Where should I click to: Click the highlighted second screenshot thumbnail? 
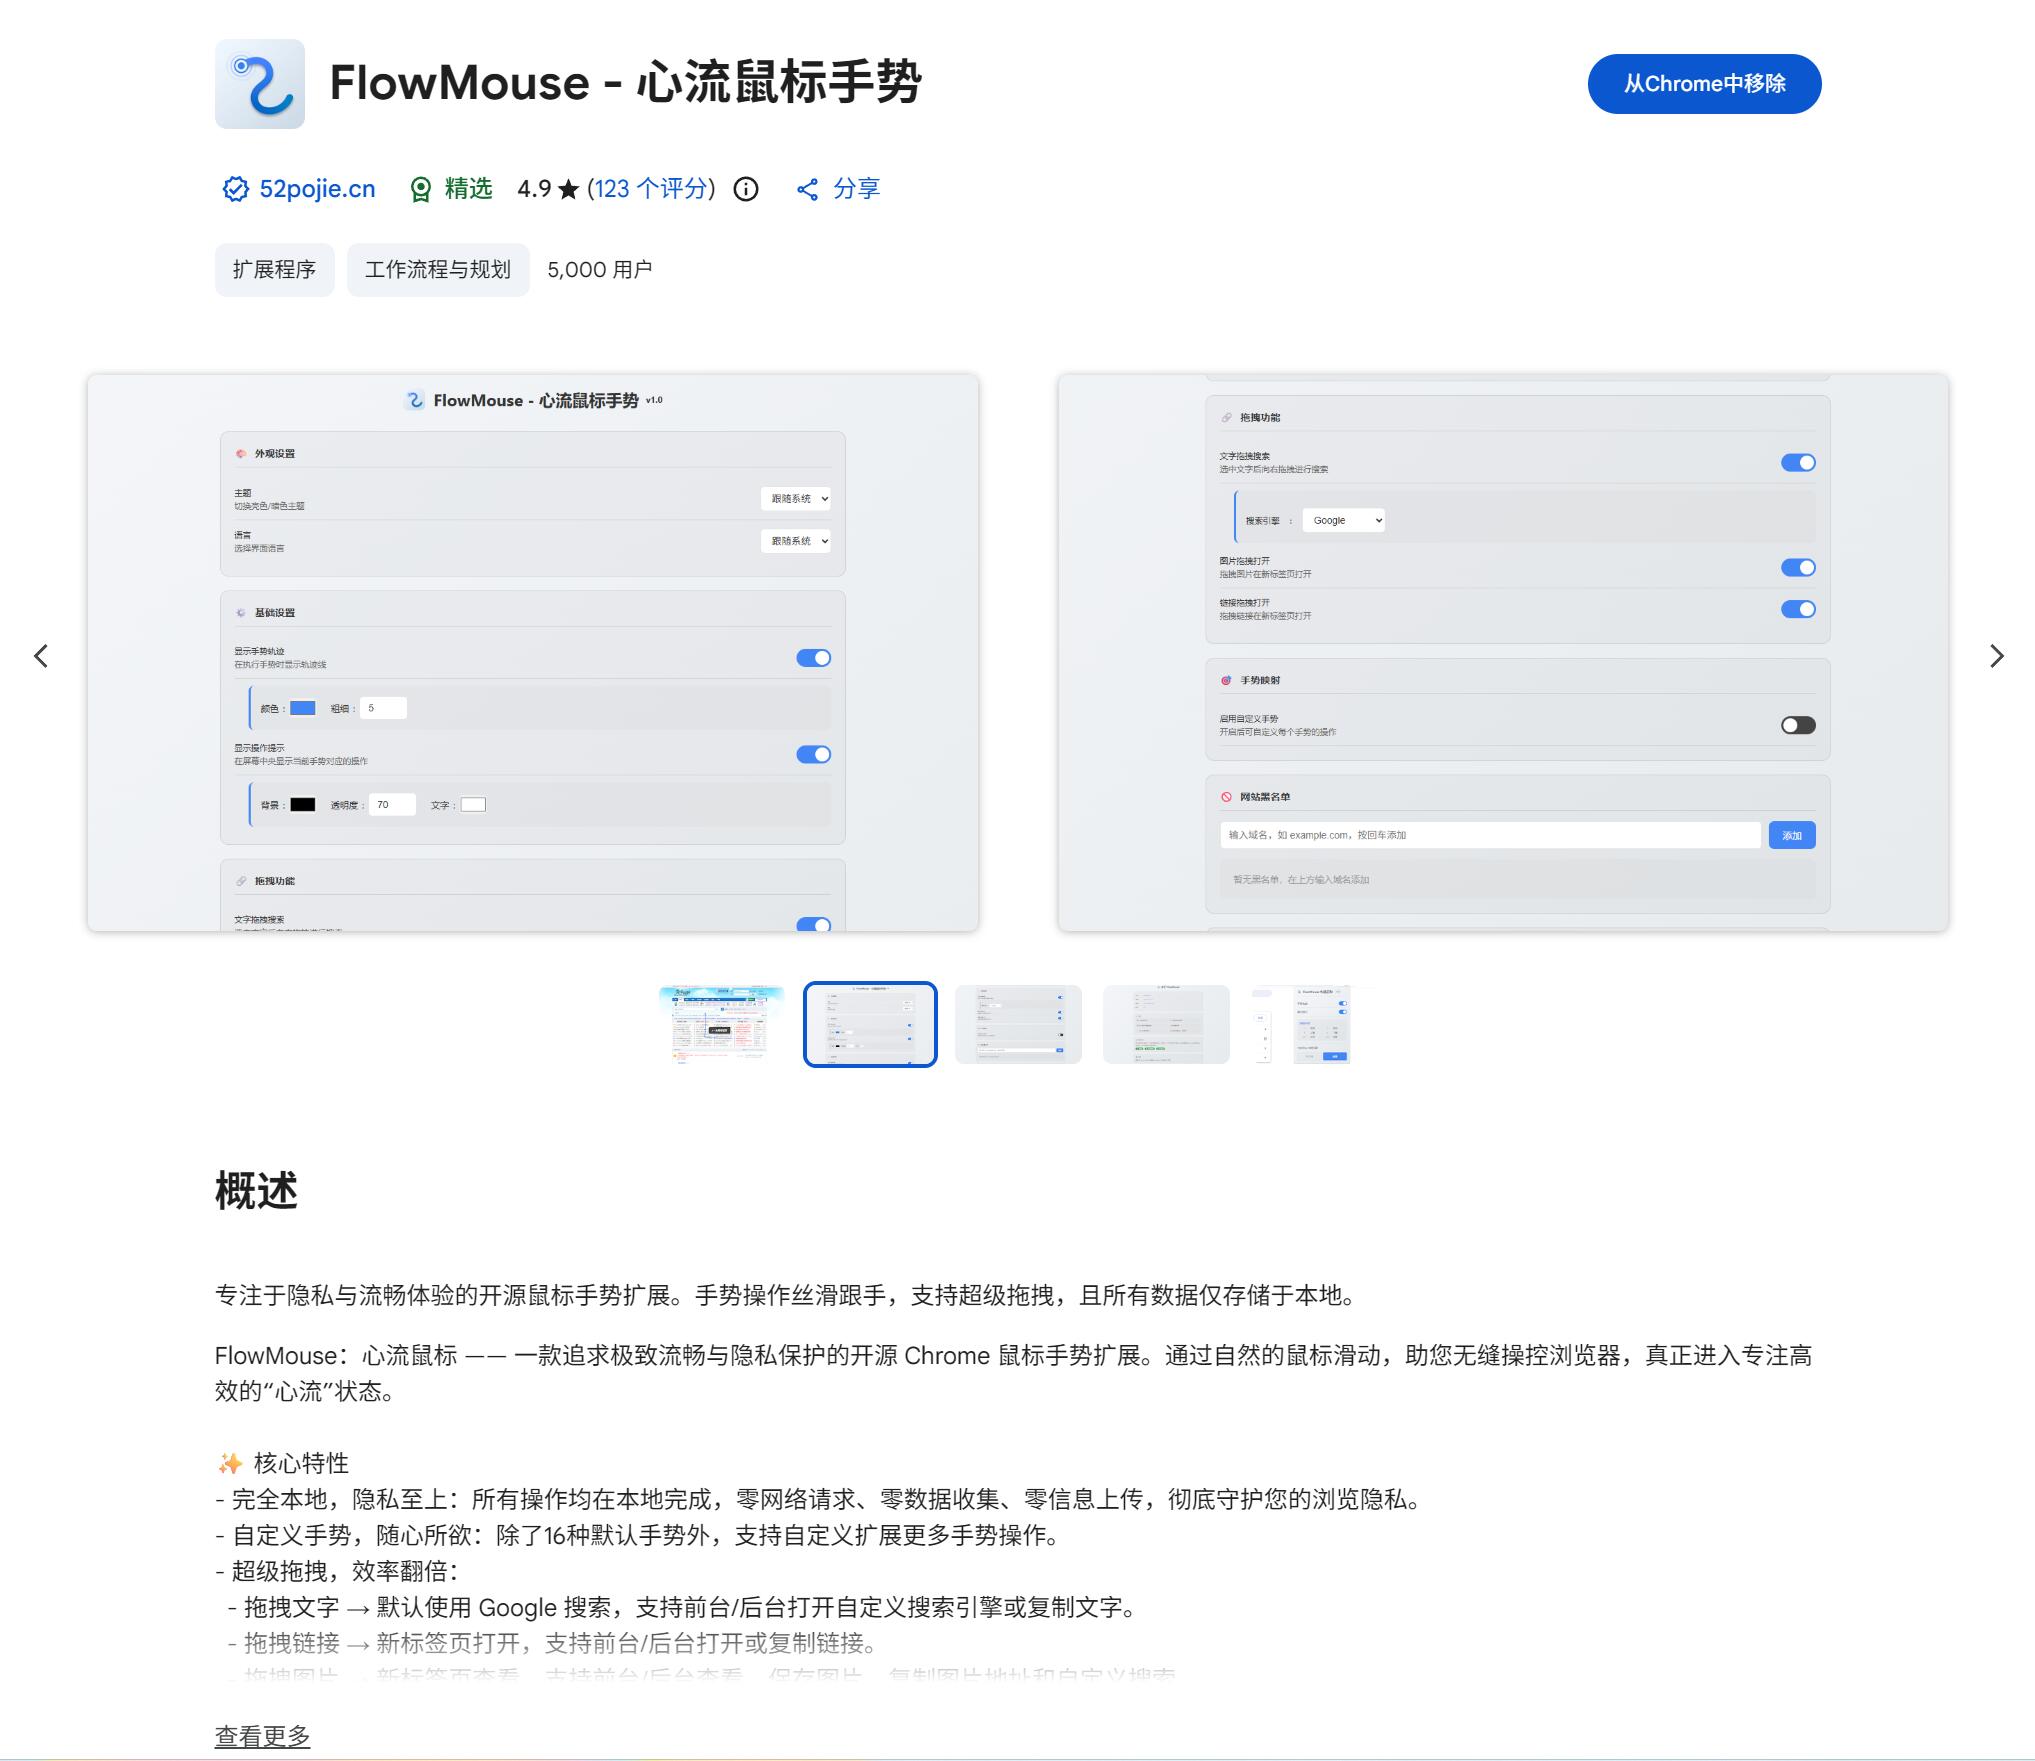[870, 1025]
